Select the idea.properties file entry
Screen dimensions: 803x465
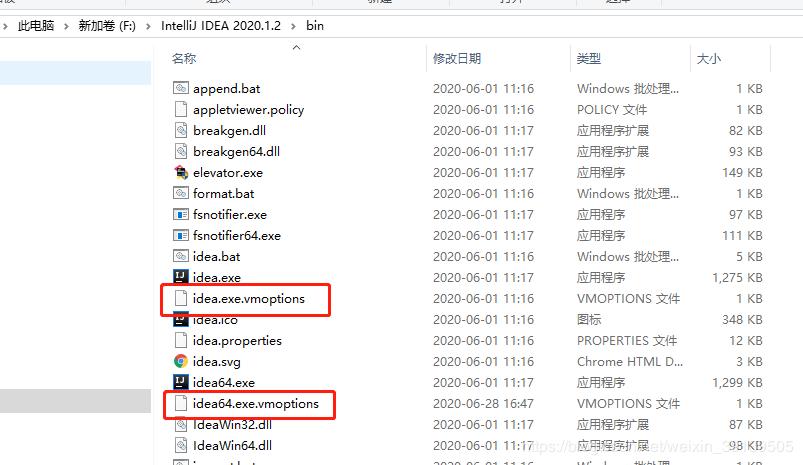click(237, 341)
